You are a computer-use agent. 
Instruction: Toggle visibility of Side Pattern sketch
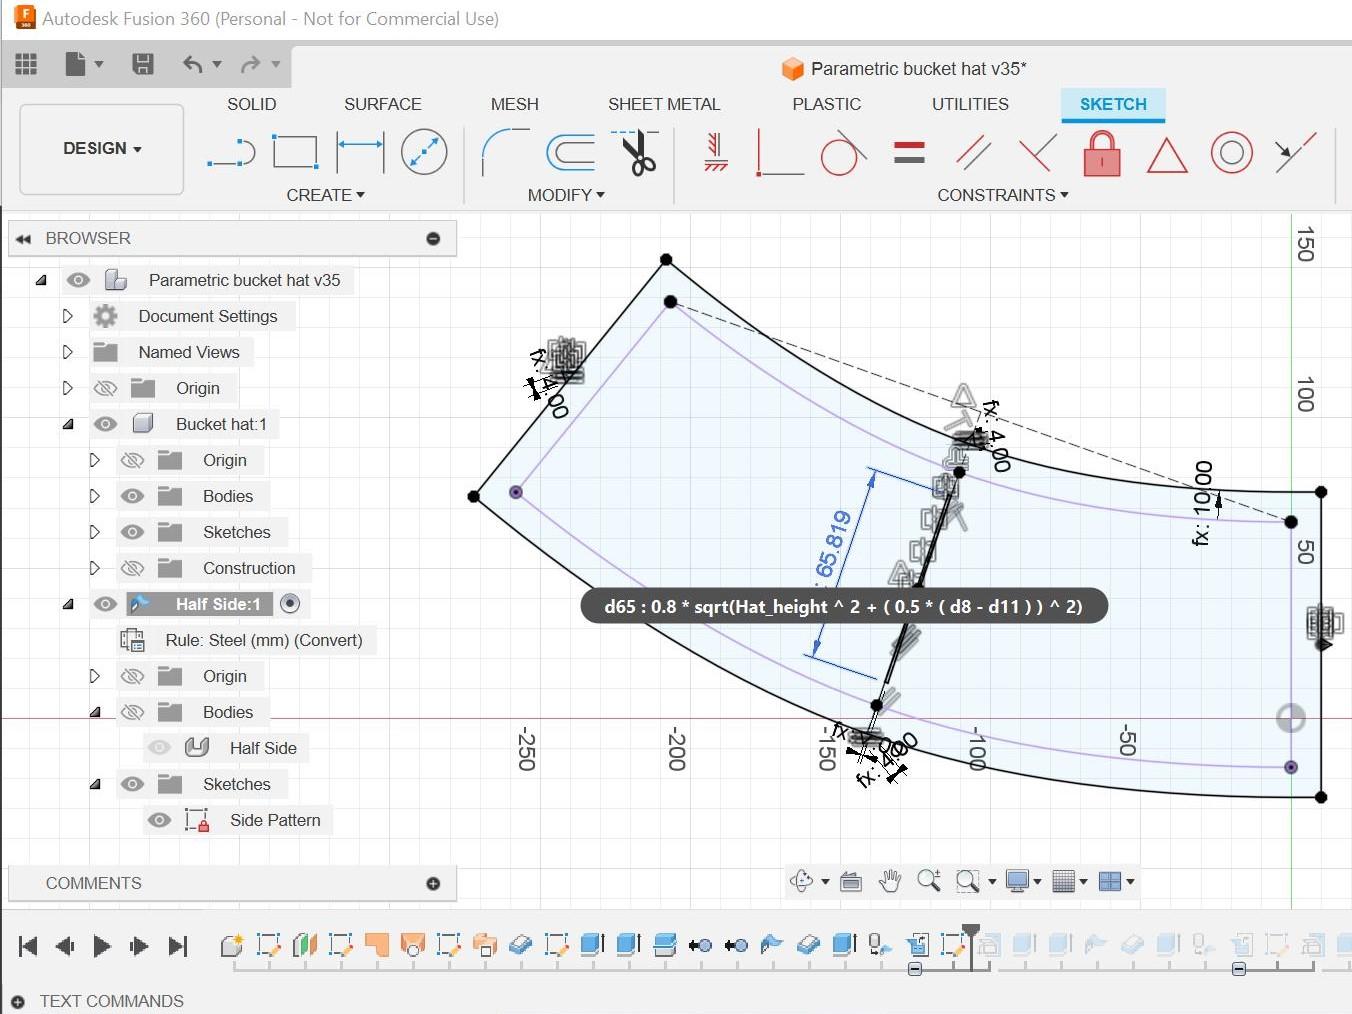159,820
